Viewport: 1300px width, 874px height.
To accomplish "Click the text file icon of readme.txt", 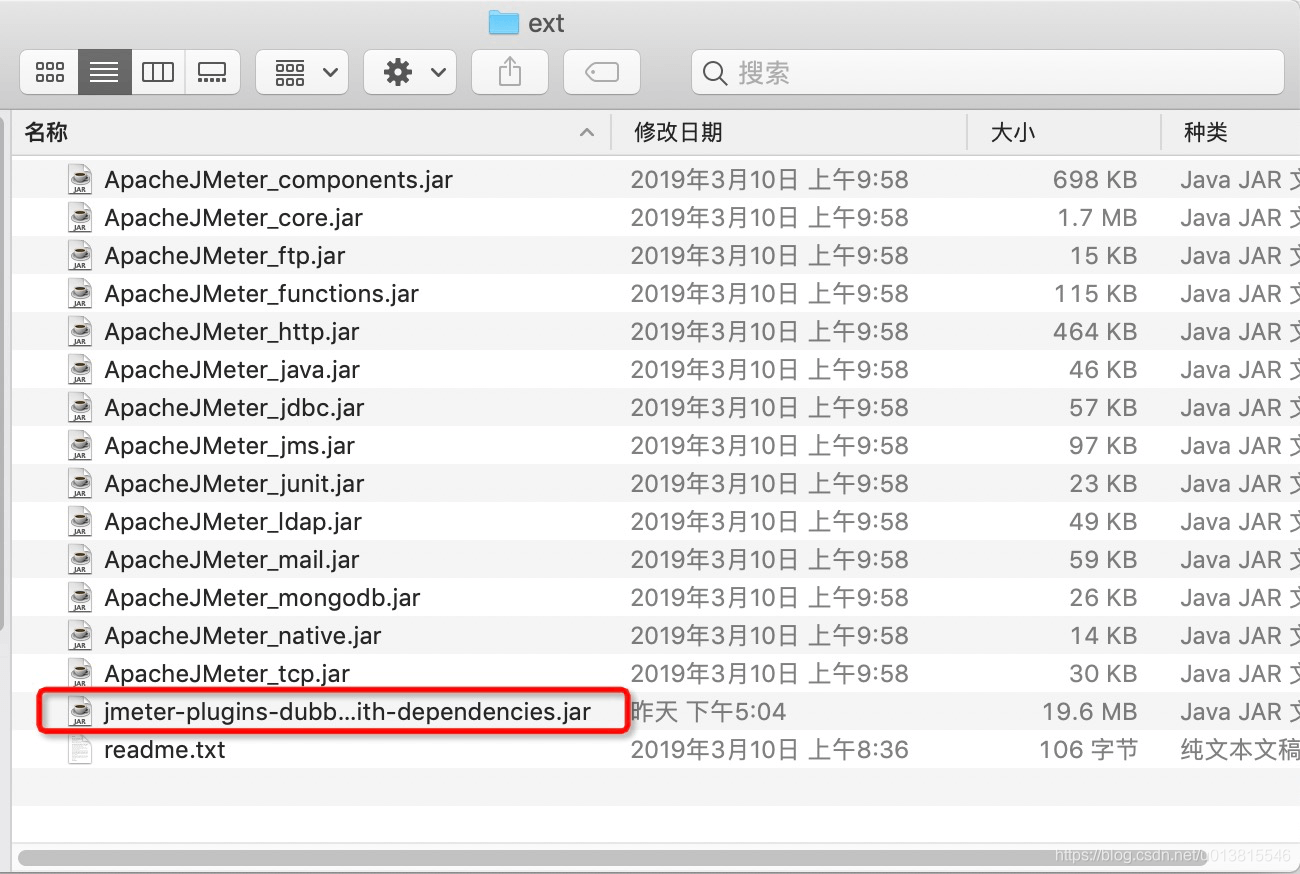I will pyautogui.click(x=80, y=750).
